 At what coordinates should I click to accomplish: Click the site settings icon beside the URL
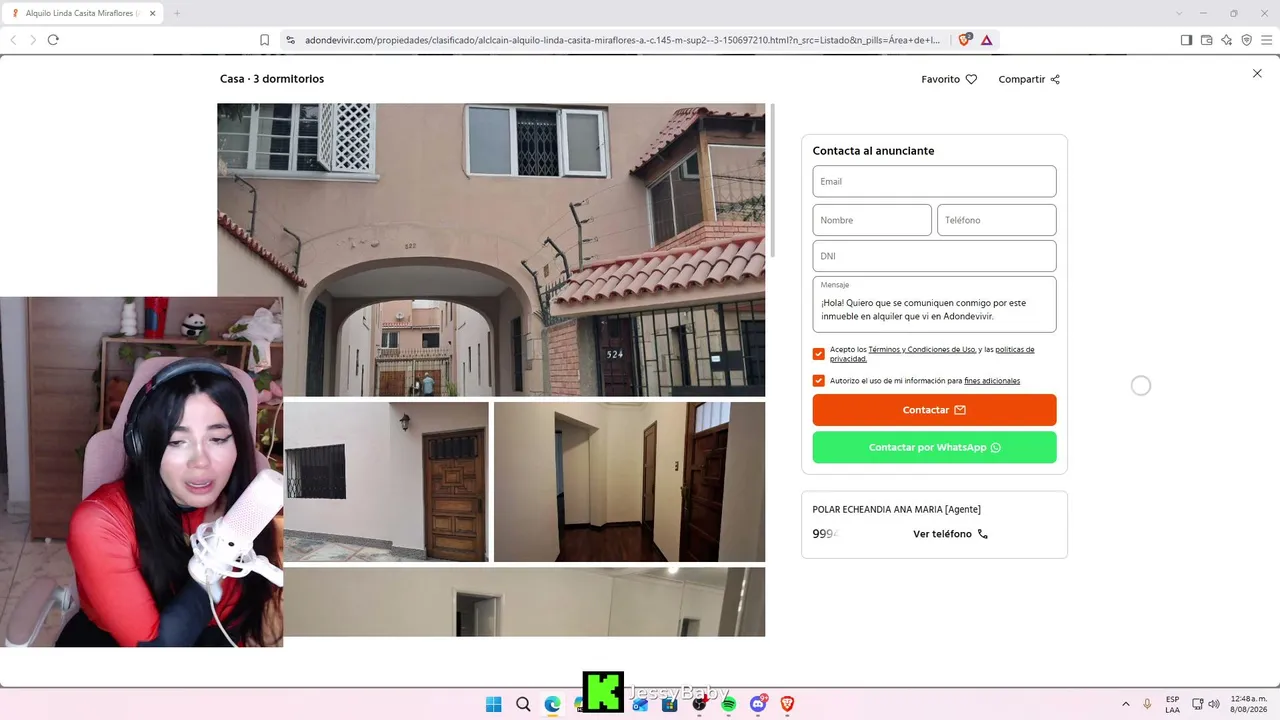291,40
